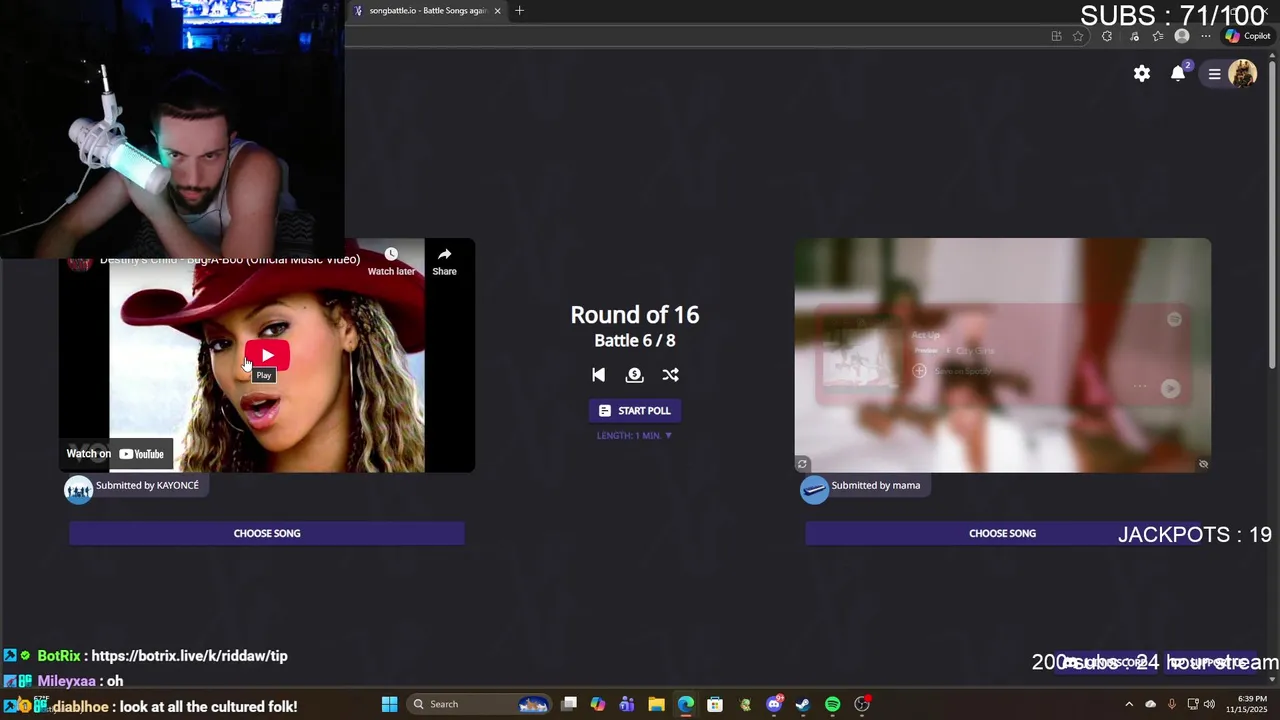Open Copilot app on the taskbar
The image size is (1280, 720).
click(598, 704)
